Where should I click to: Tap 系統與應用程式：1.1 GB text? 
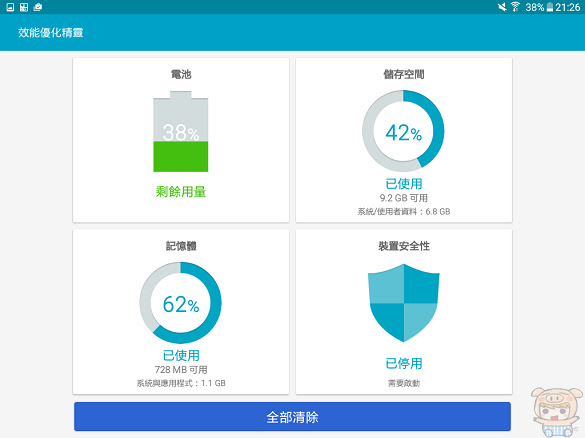181,383
